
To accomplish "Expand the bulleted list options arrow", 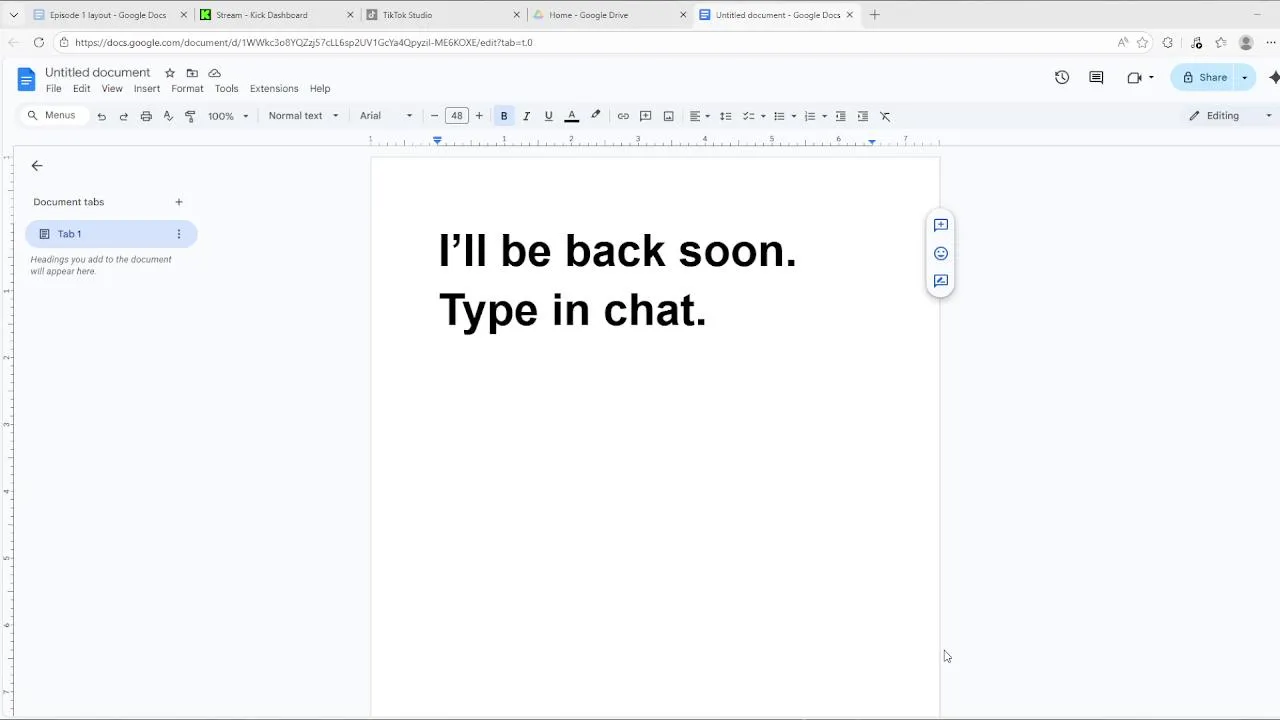I will tap(794, 116).
